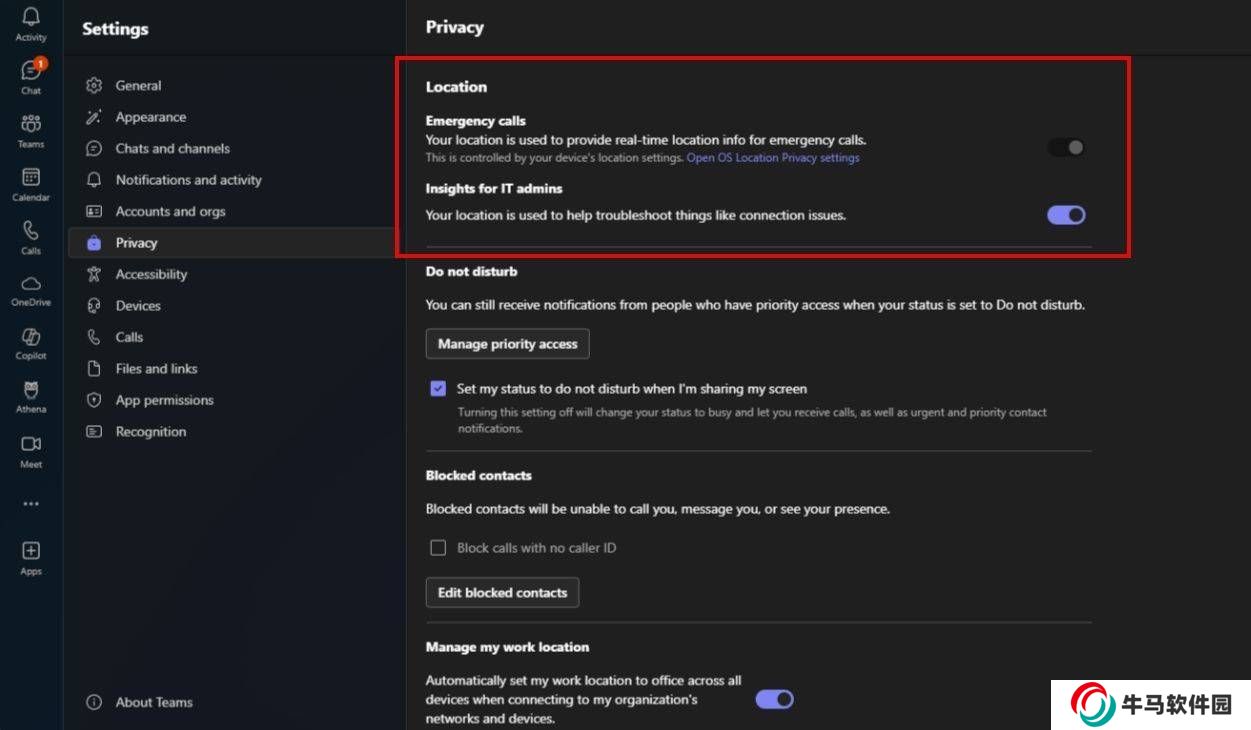Uncheck do not disturb when sharing screen
The height and width of the screenshot is (730, 1251).
pos(438,389)
